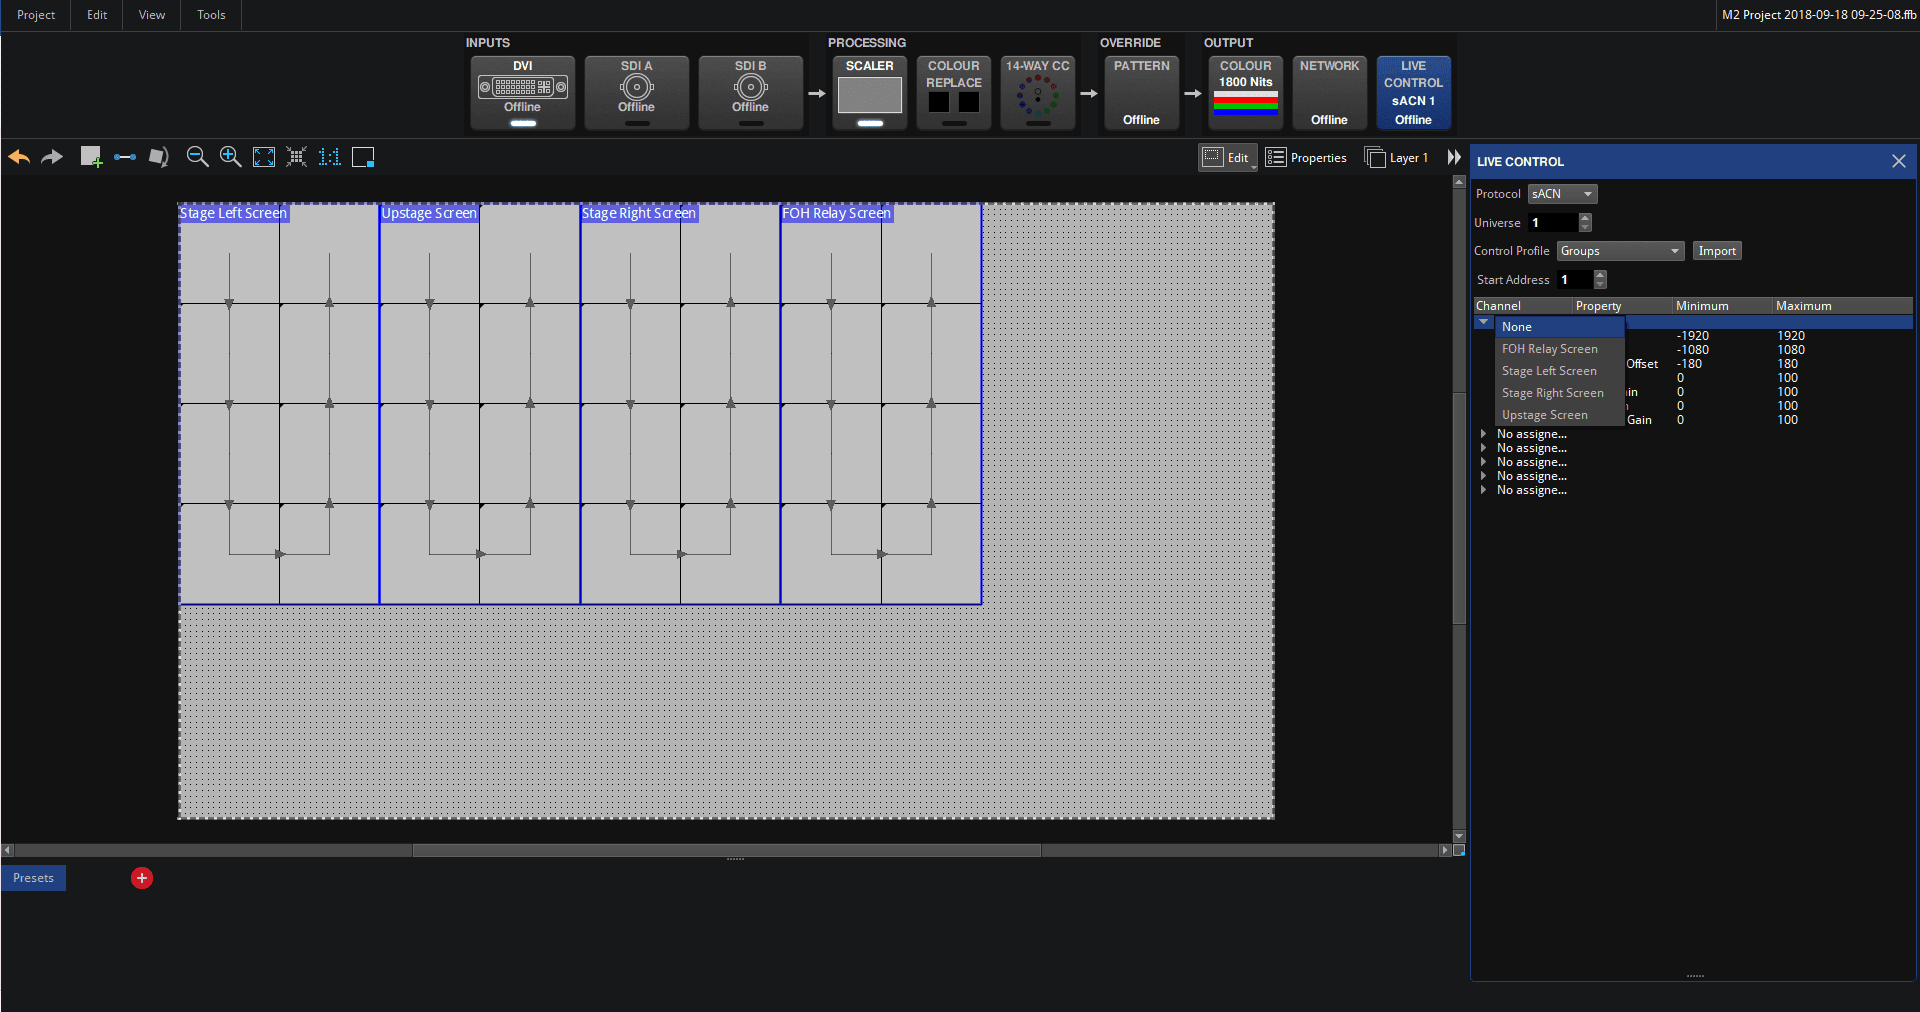
Task: Open the Layer 1 selector
Action: (x=1396, y=158)
